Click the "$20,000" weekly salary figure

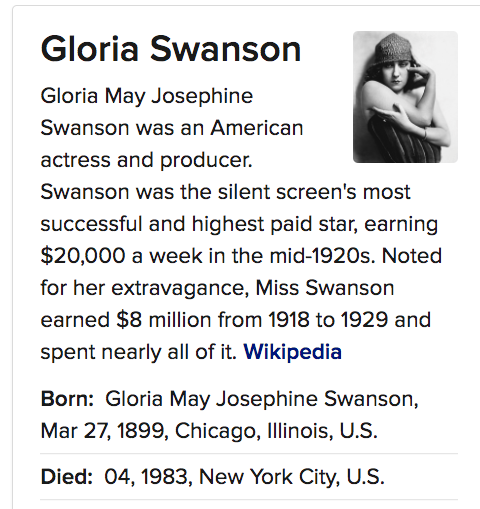(x=83, y=256)
